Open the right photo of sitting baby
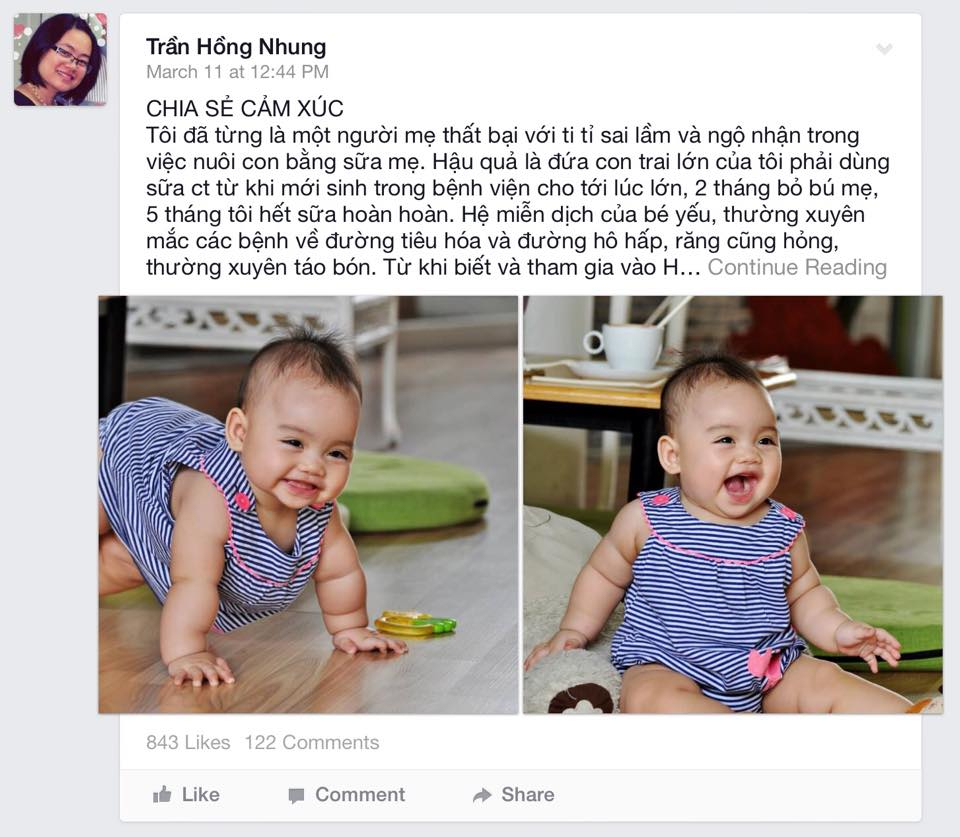960x837 pixels. click(733, 505)
